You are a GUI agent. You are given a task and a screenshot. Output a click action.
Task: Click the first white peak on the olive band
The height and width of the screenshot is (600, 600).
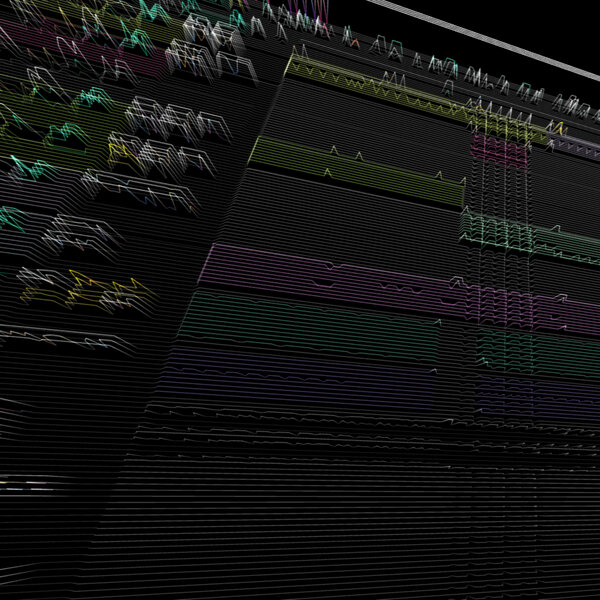332,151
